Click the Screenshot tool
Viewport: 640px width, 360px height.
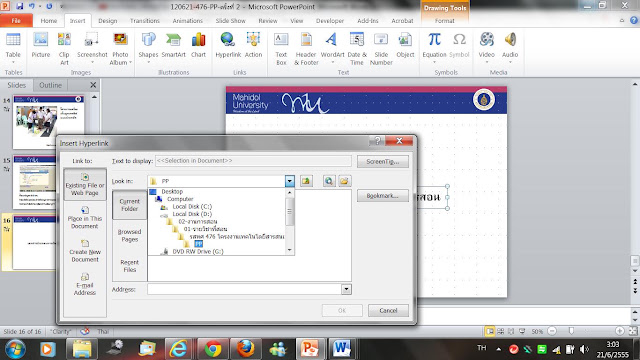point(92,48)
